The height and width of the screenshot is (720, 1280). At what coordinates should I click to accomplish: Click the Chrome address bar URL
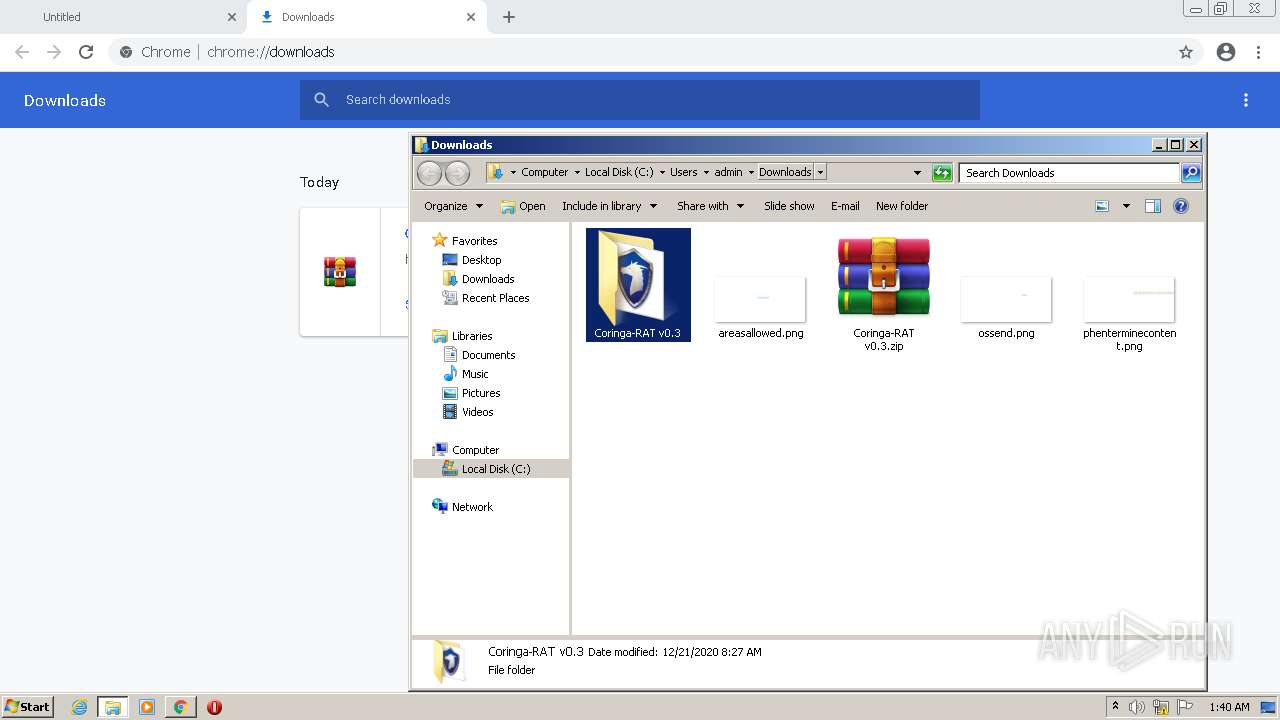click(271, 52)
